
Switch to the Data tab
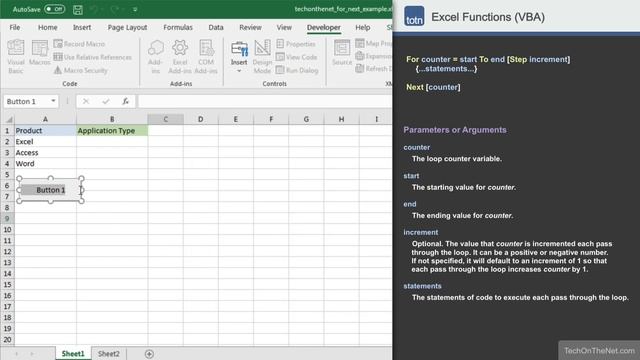(x=216, y=27)
